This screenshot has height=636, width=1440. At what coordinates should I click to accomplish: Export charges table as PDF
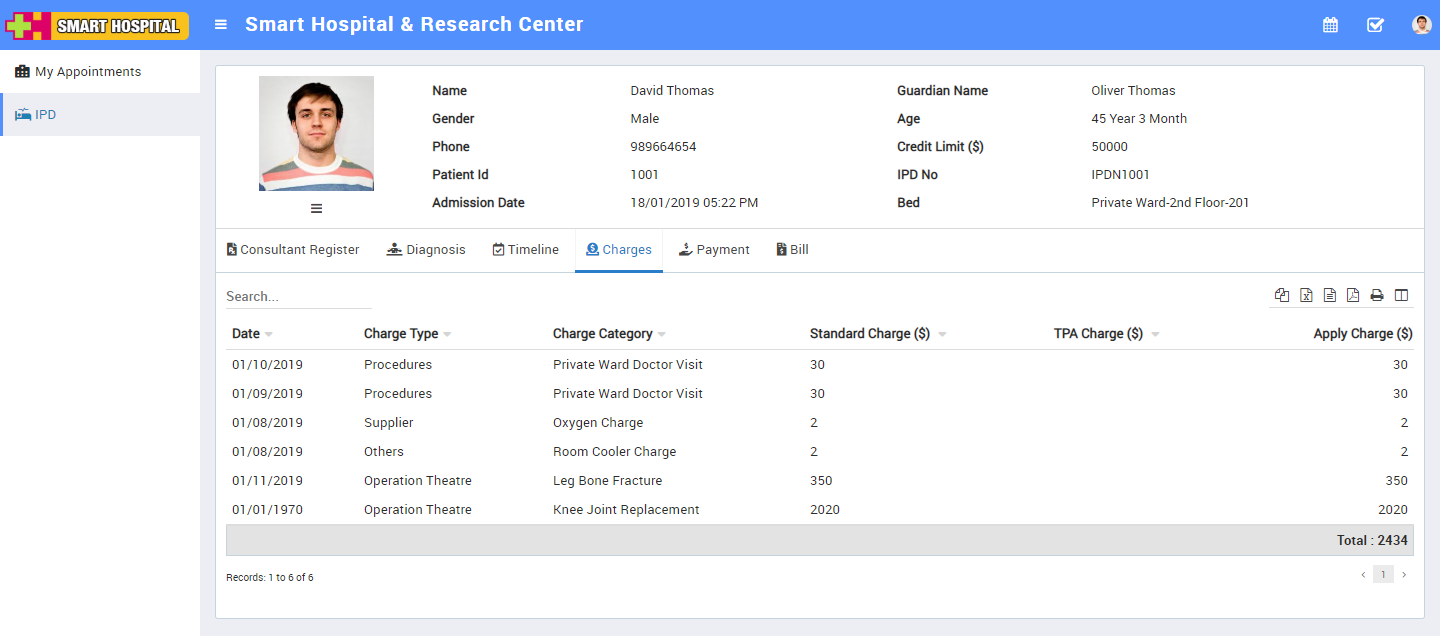click(1353, 295)
